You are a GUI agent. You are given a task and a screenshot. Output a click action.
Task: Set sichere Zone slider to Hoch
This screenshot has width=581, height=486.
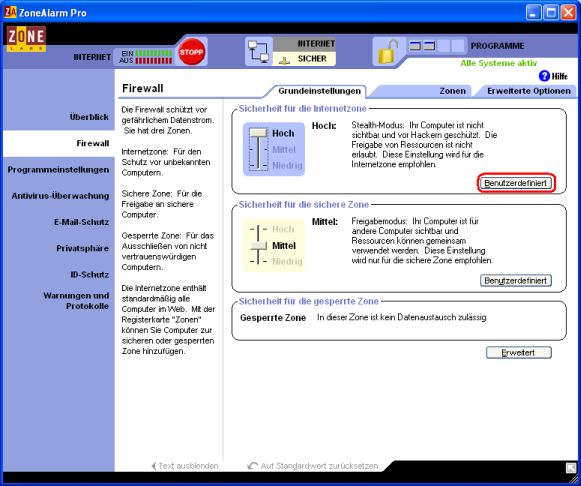[x=283, y=229]
